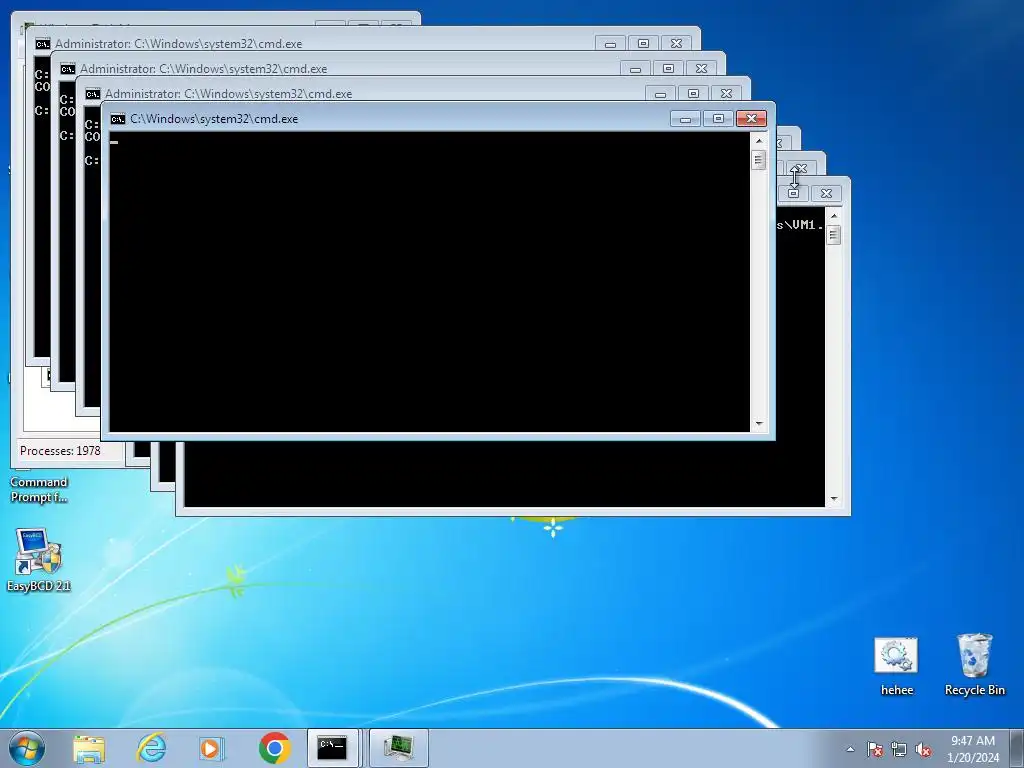
Task: Open Google Chrome from the taskbar
Action: point(274,748)
